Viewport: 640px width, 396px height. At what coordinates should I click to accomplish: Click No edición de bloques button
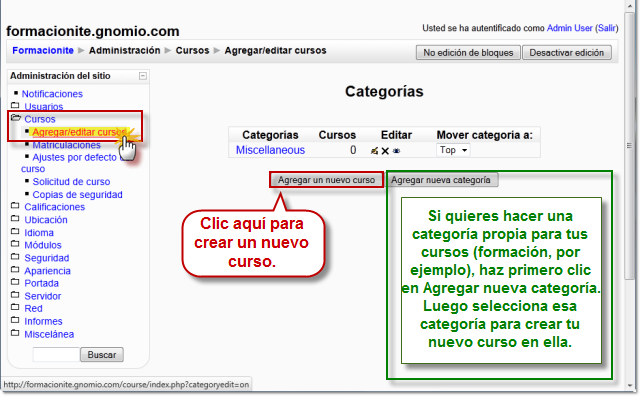click(468, 53)
